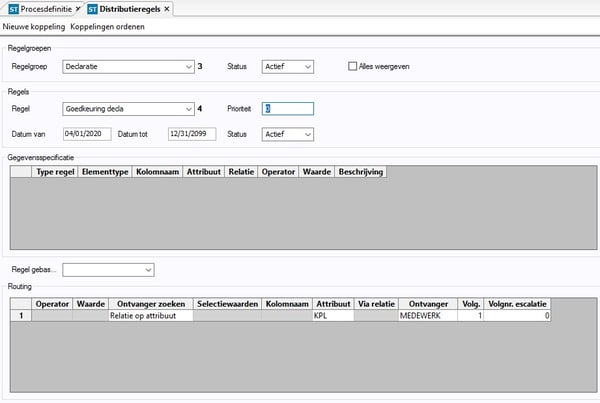
Task: Click the Type regel column header
Action: click(x=55, y=172)
